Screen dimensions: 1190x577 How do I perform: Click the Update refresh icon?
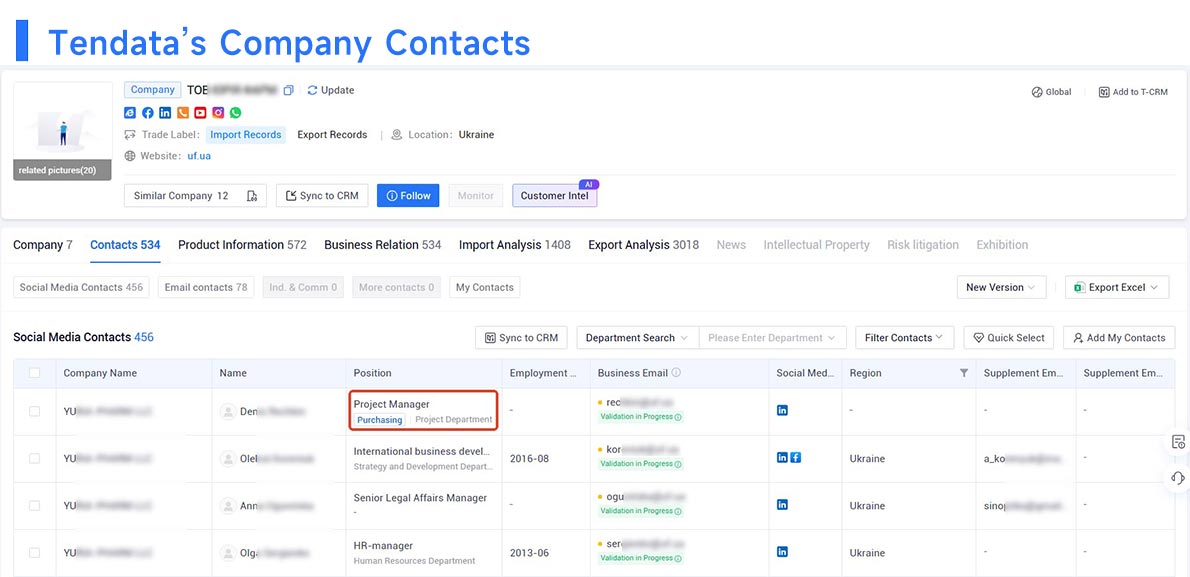[312, 90]
